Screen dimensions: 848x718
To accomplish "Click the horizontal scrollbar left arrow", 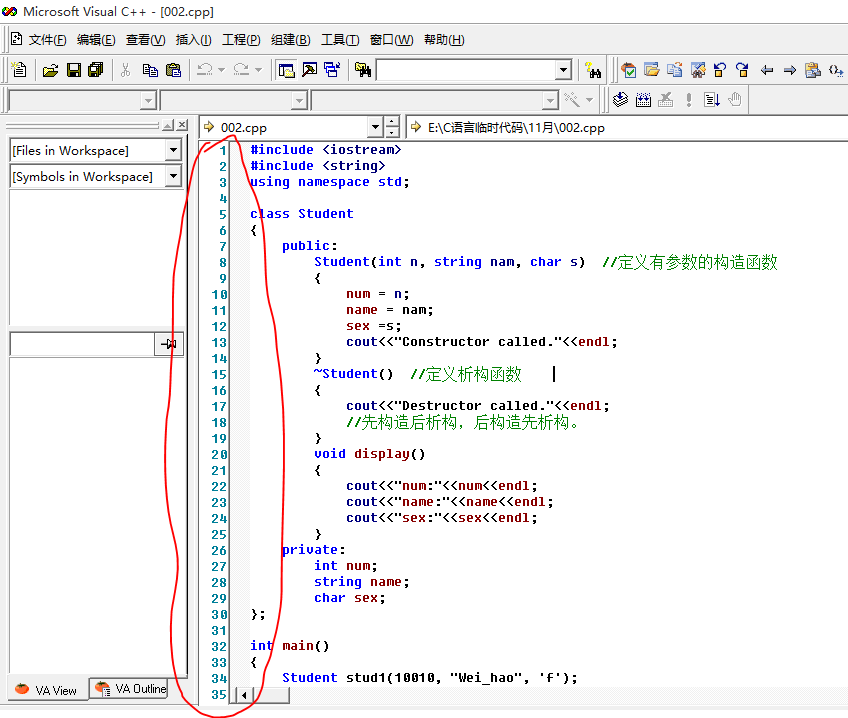I will click(x=243, y=694).
